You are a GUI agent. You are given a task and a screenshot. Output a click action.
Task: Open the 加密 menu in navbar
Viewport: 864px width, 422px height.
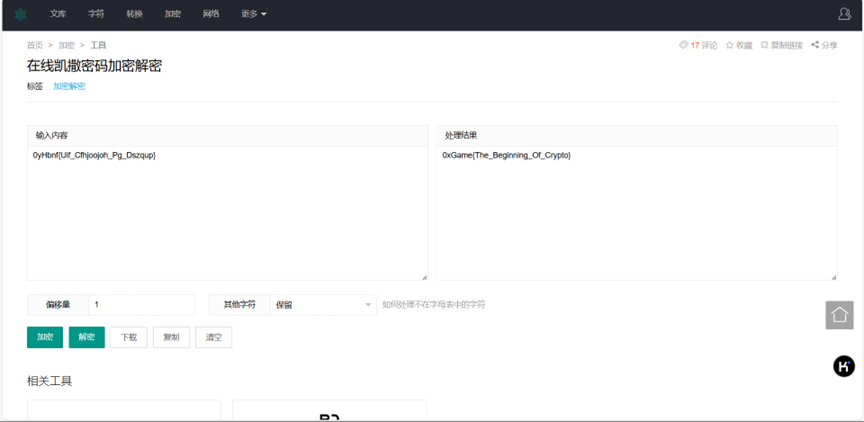tap(172, 15)
